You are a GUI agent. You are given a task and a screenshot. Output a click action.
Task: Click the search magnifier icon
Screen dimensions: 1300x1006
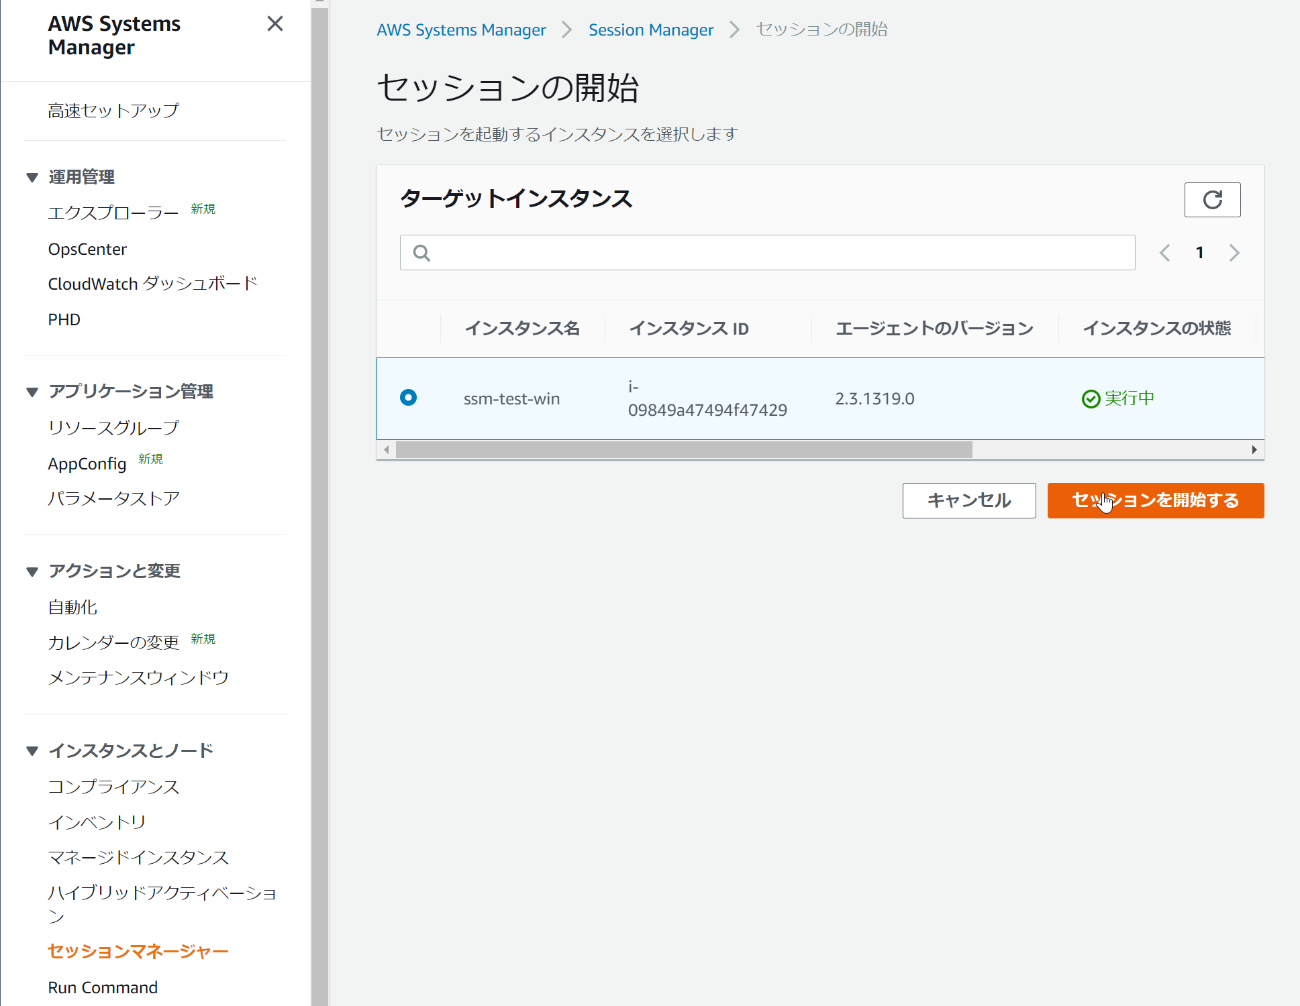coord(422,253)
